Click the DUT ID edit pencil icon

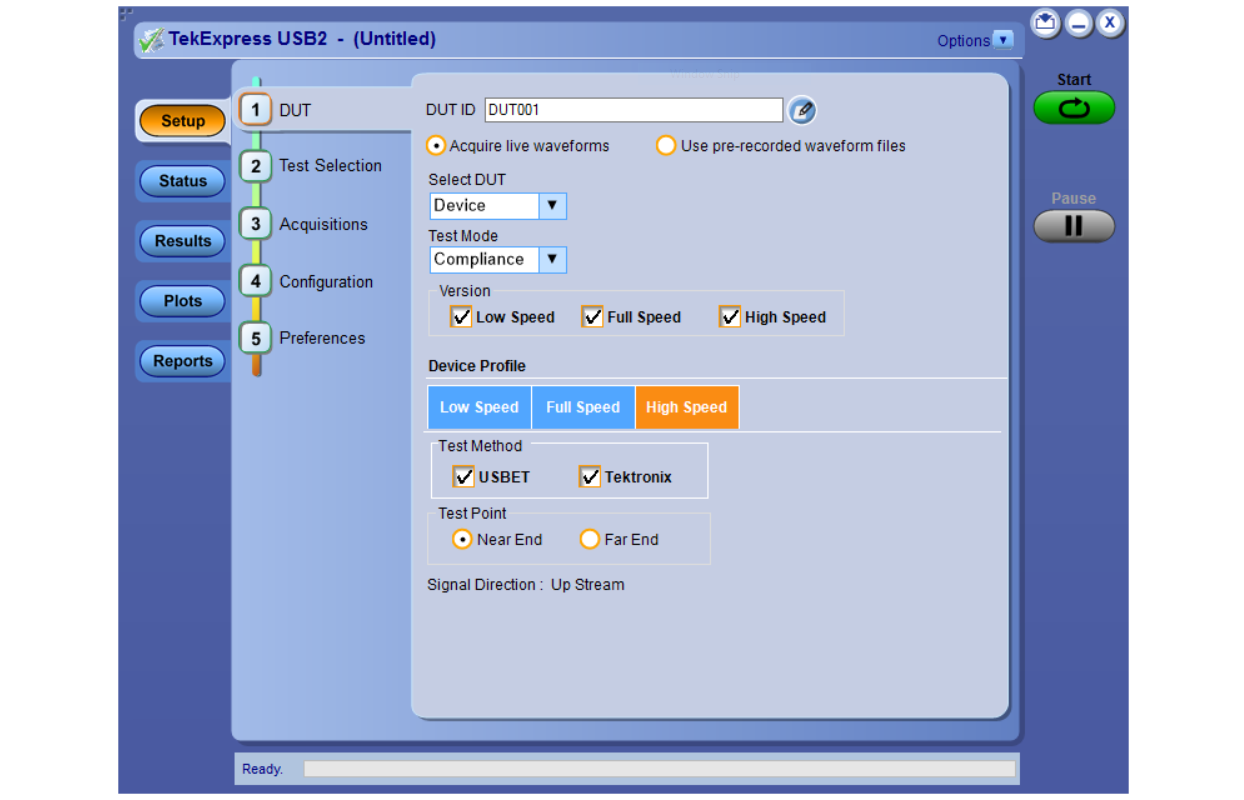click(803, 110)
